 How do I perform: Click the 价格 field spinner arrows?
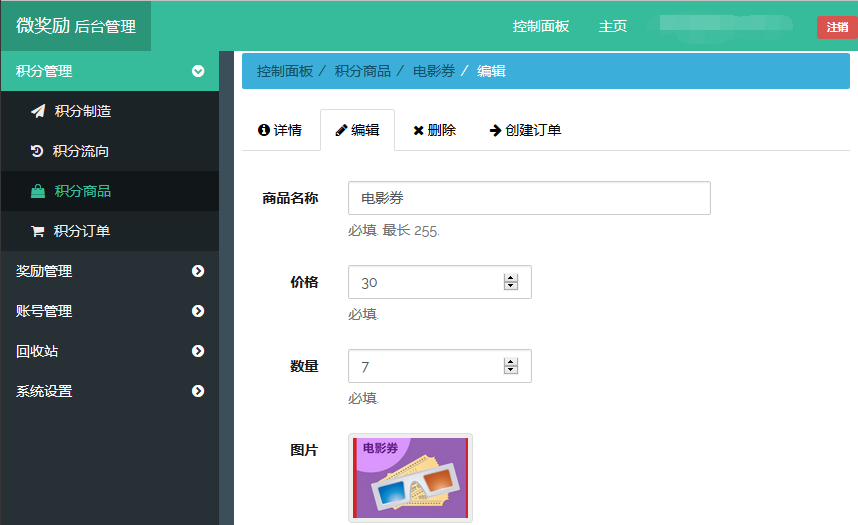click(x=511, y=282)
